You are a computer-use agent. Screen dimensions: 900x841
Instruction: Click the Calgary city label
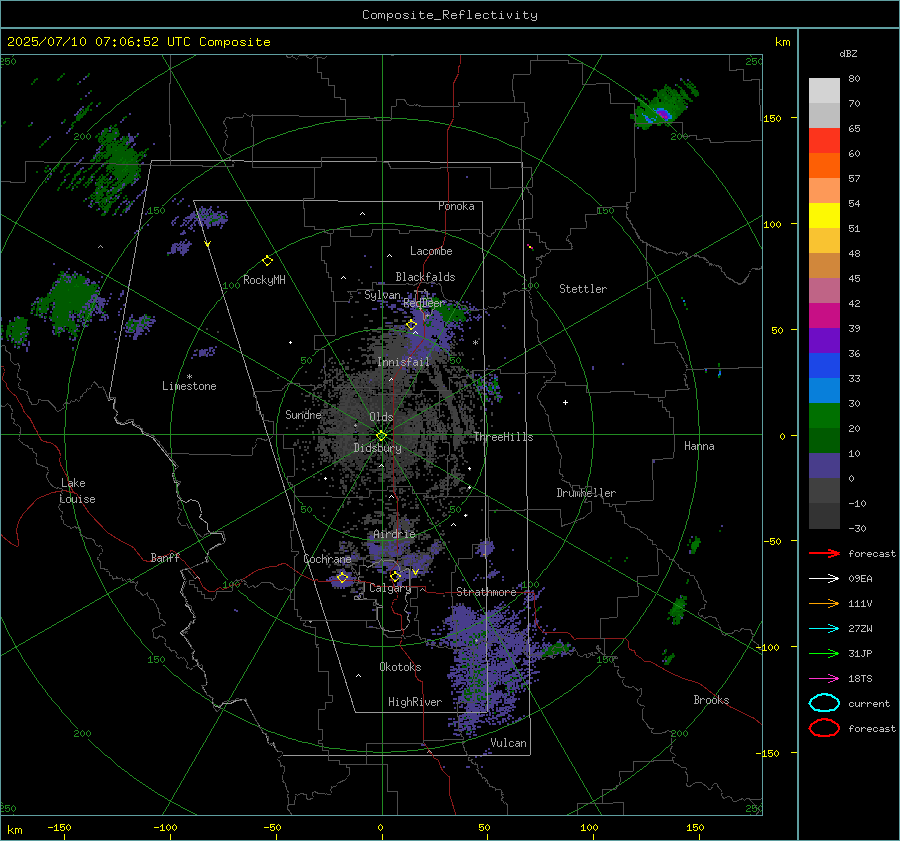click(390, 588)
